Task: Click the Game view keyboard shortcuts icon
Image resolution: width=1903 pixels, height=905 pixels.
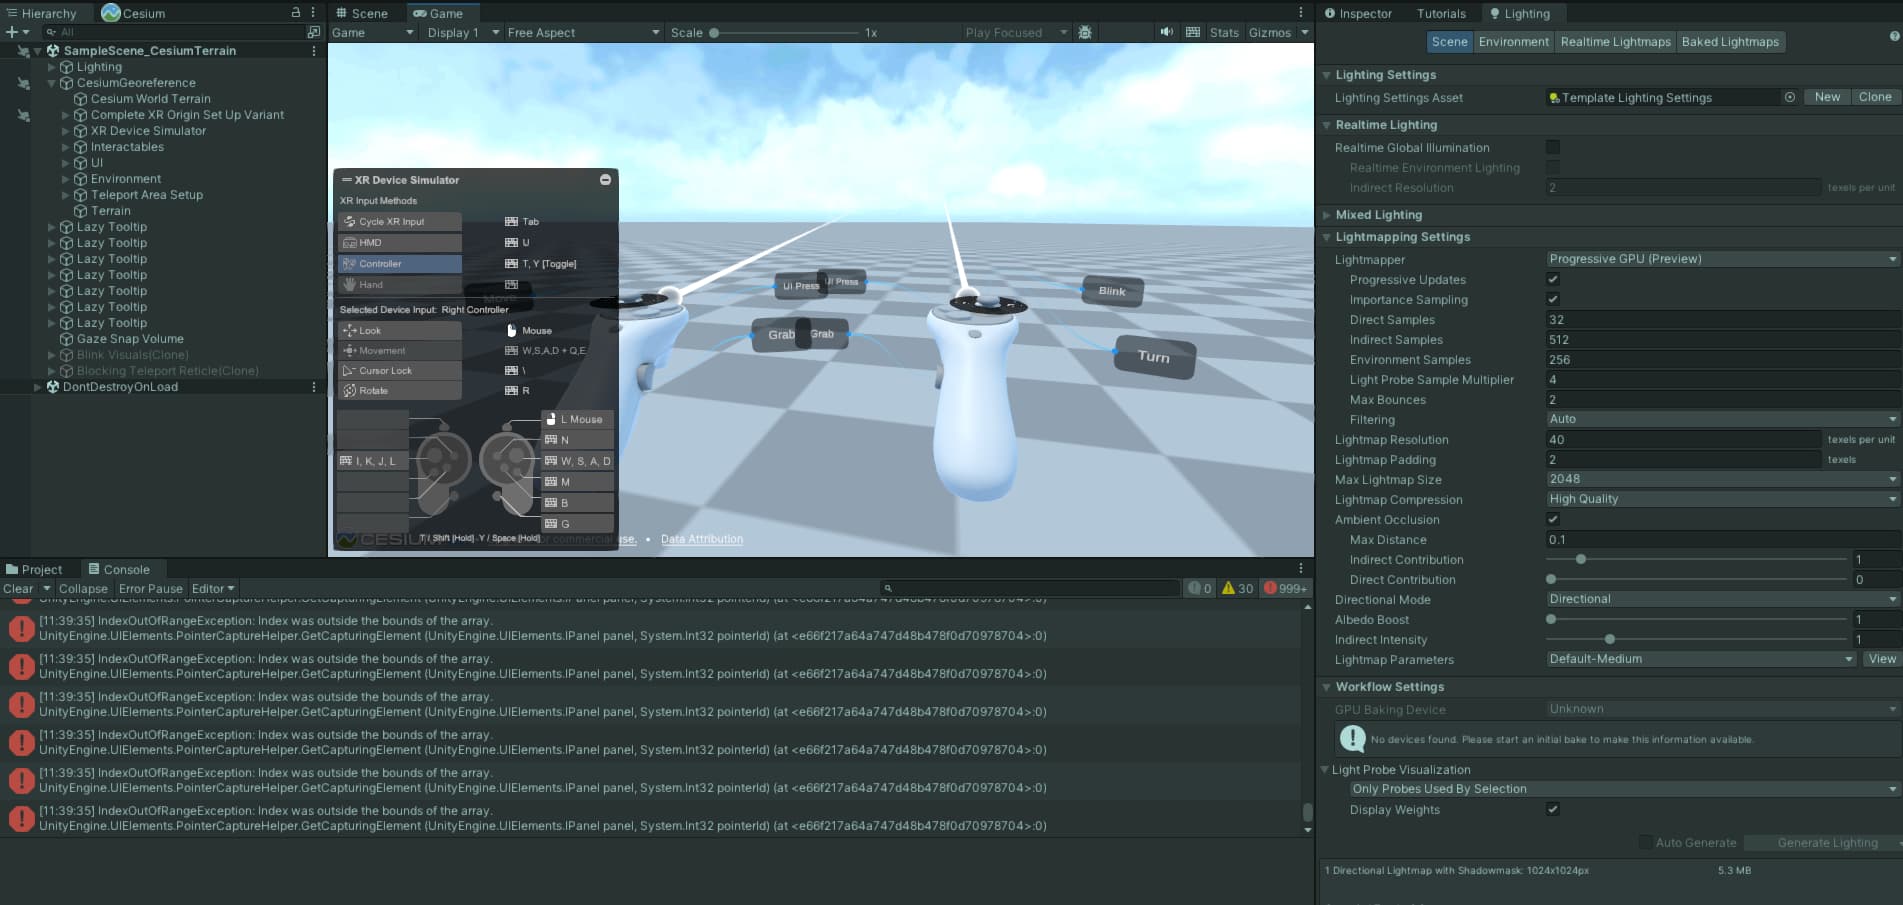Action: [1193, 33]
